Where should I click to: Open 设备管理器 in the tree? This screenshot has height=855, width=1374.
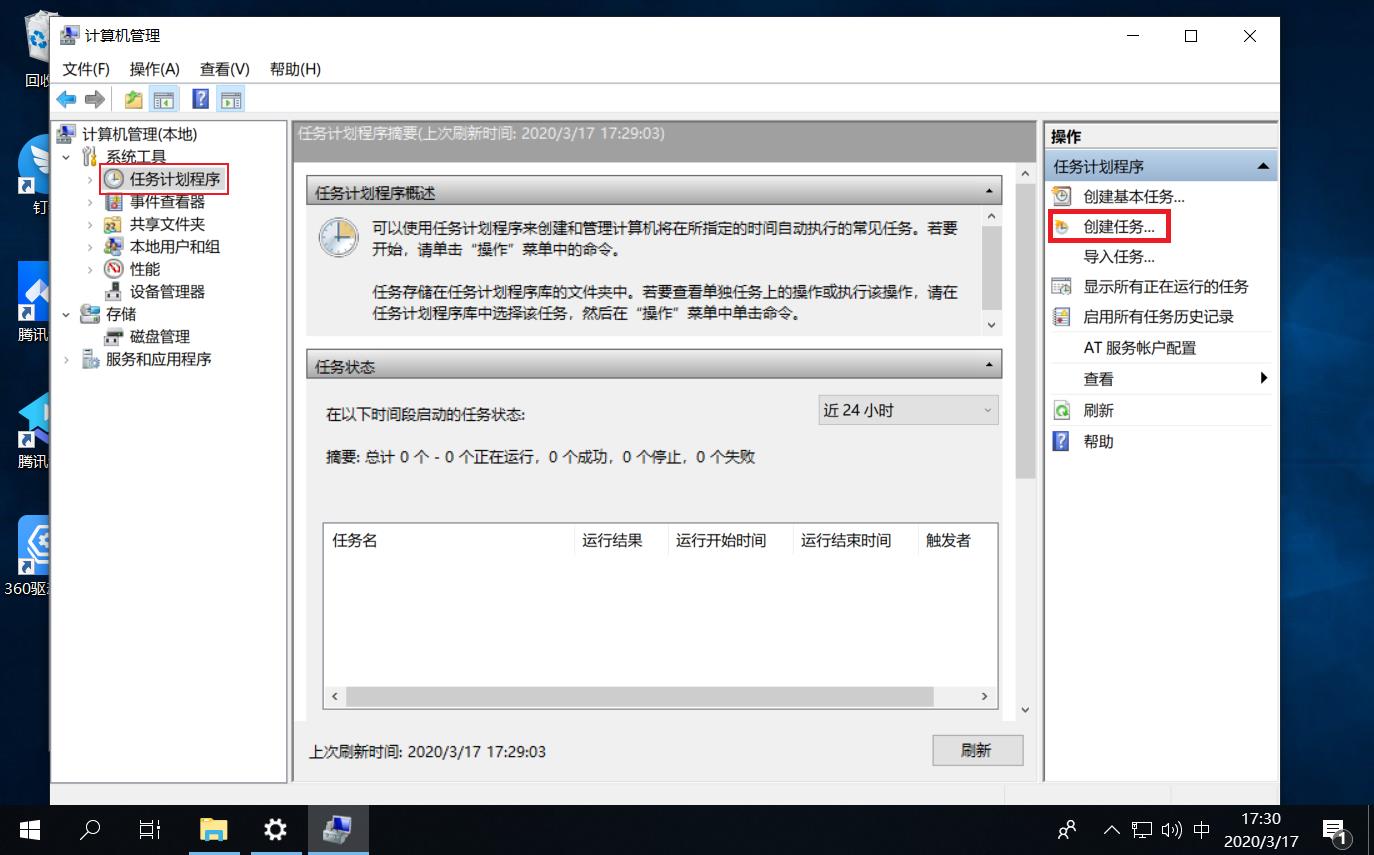[x=167, y=291]
